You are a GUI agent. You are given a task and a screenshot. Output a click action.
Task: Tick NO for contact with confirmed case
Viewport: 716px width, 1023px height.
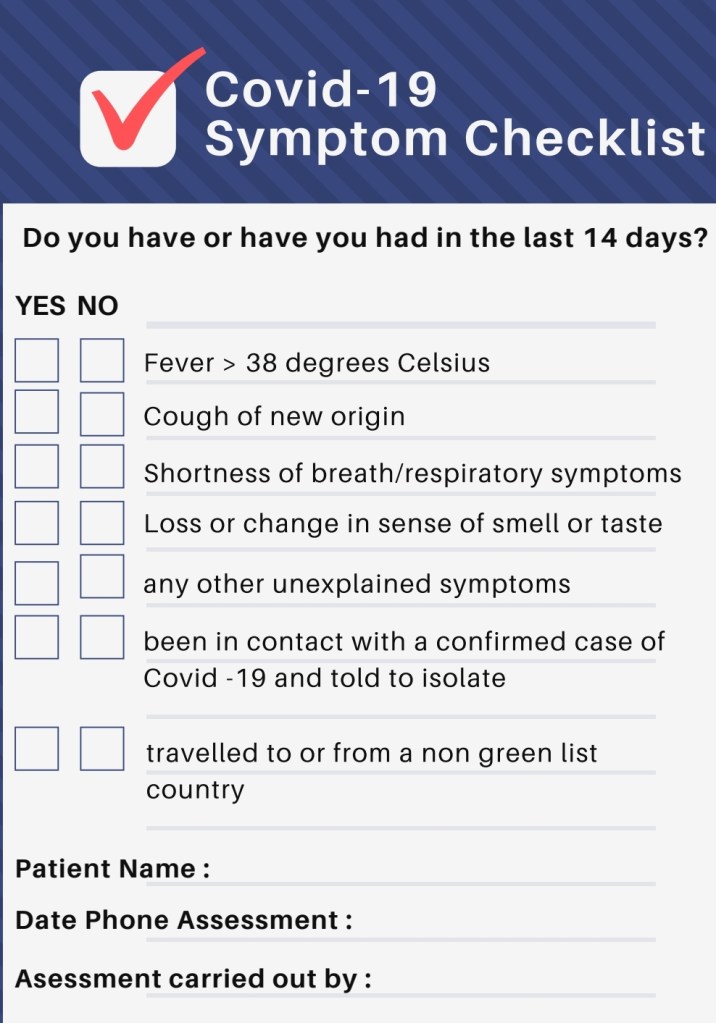(x=102, y=637)
